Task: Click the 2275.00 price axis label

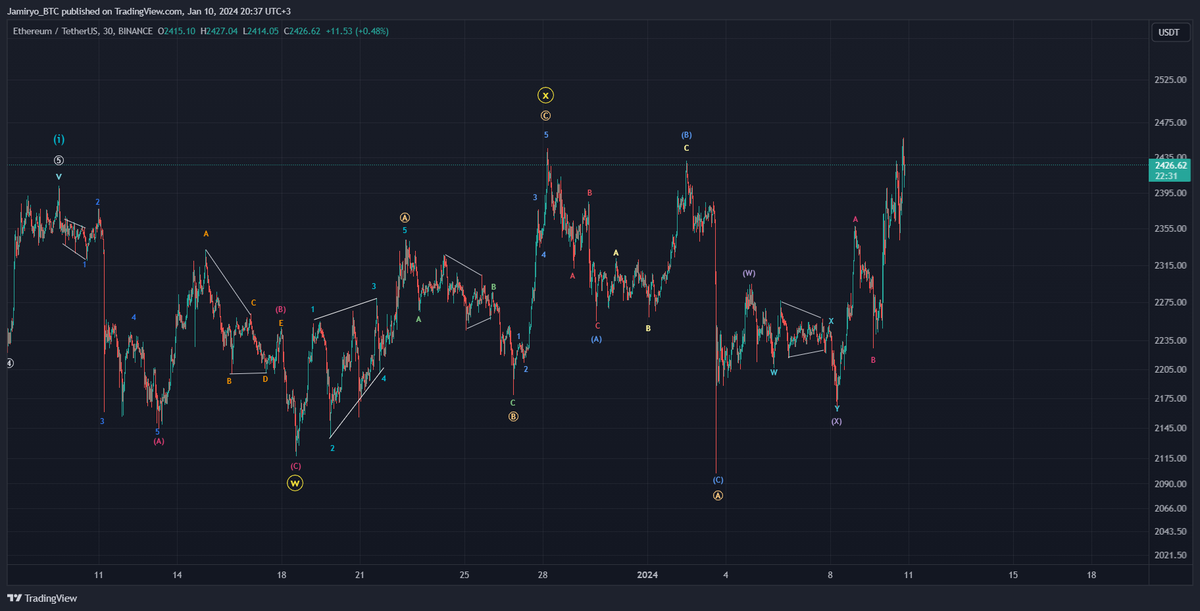Action: click(1169, 303)
